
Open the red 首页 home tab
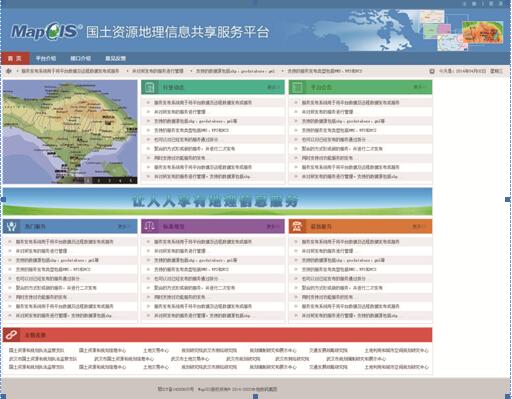(x=15, y=58)
